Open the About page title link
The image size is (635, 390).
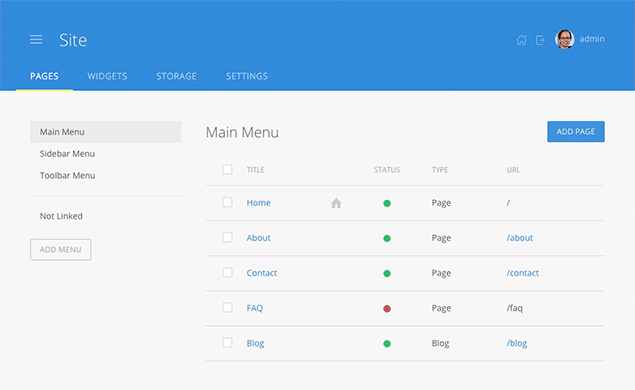[x=258, y=238]
